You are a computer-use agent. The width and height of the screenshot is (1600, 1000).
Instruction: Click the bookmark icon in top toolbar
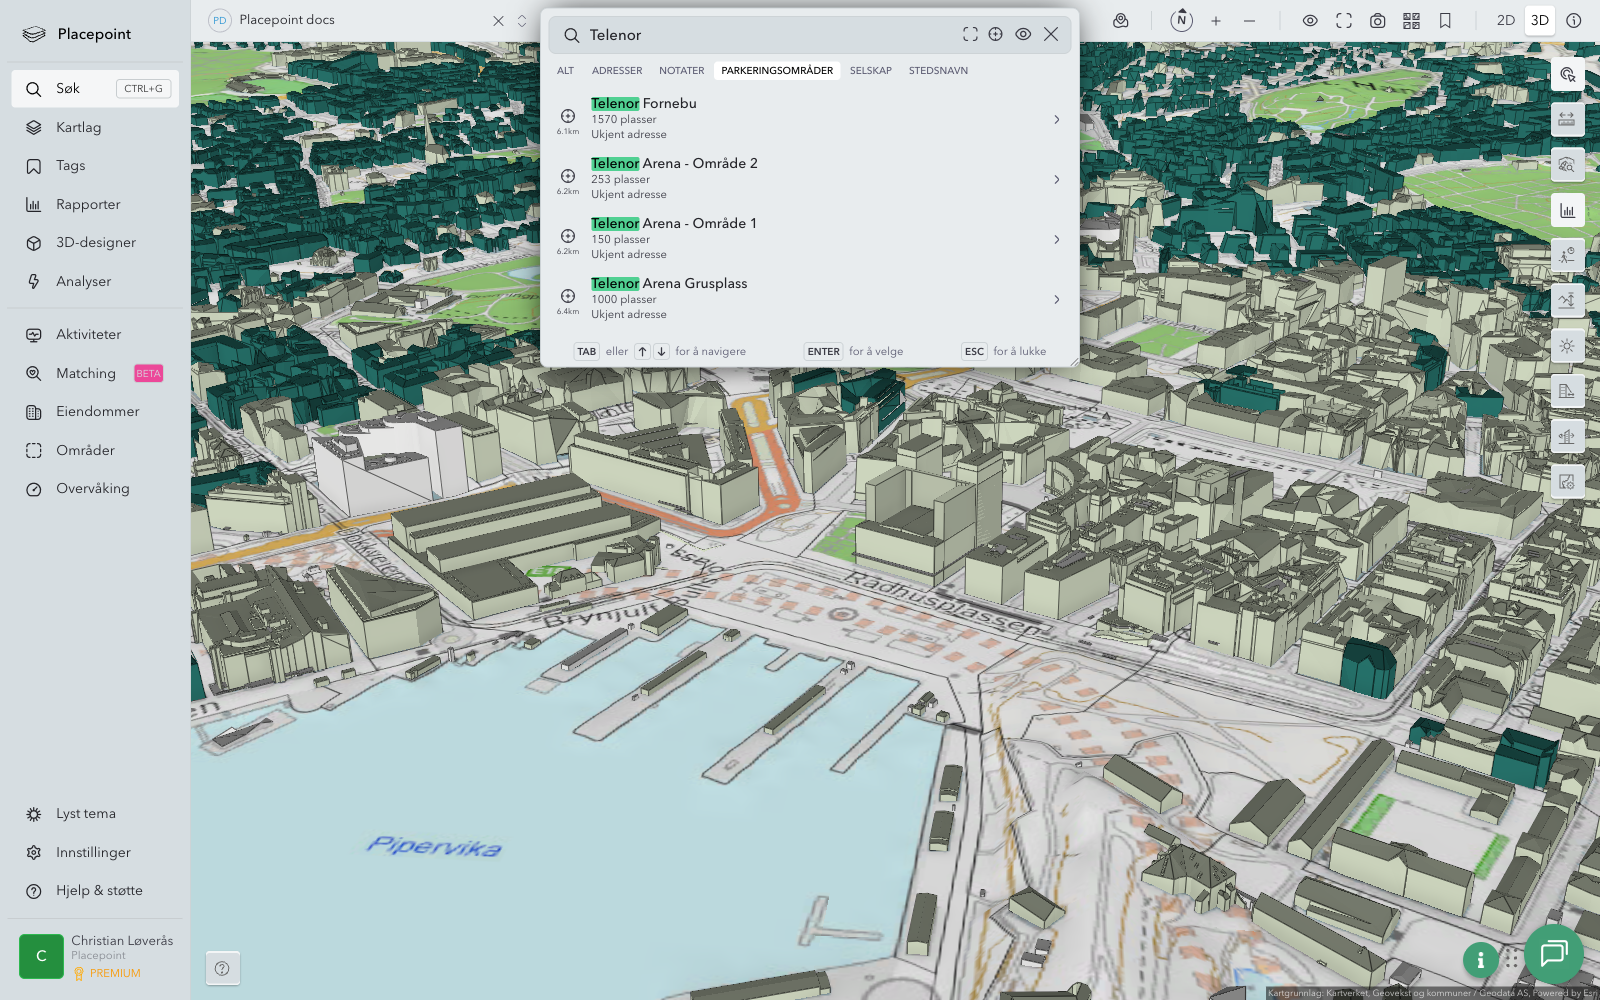tap(1445, 20)
